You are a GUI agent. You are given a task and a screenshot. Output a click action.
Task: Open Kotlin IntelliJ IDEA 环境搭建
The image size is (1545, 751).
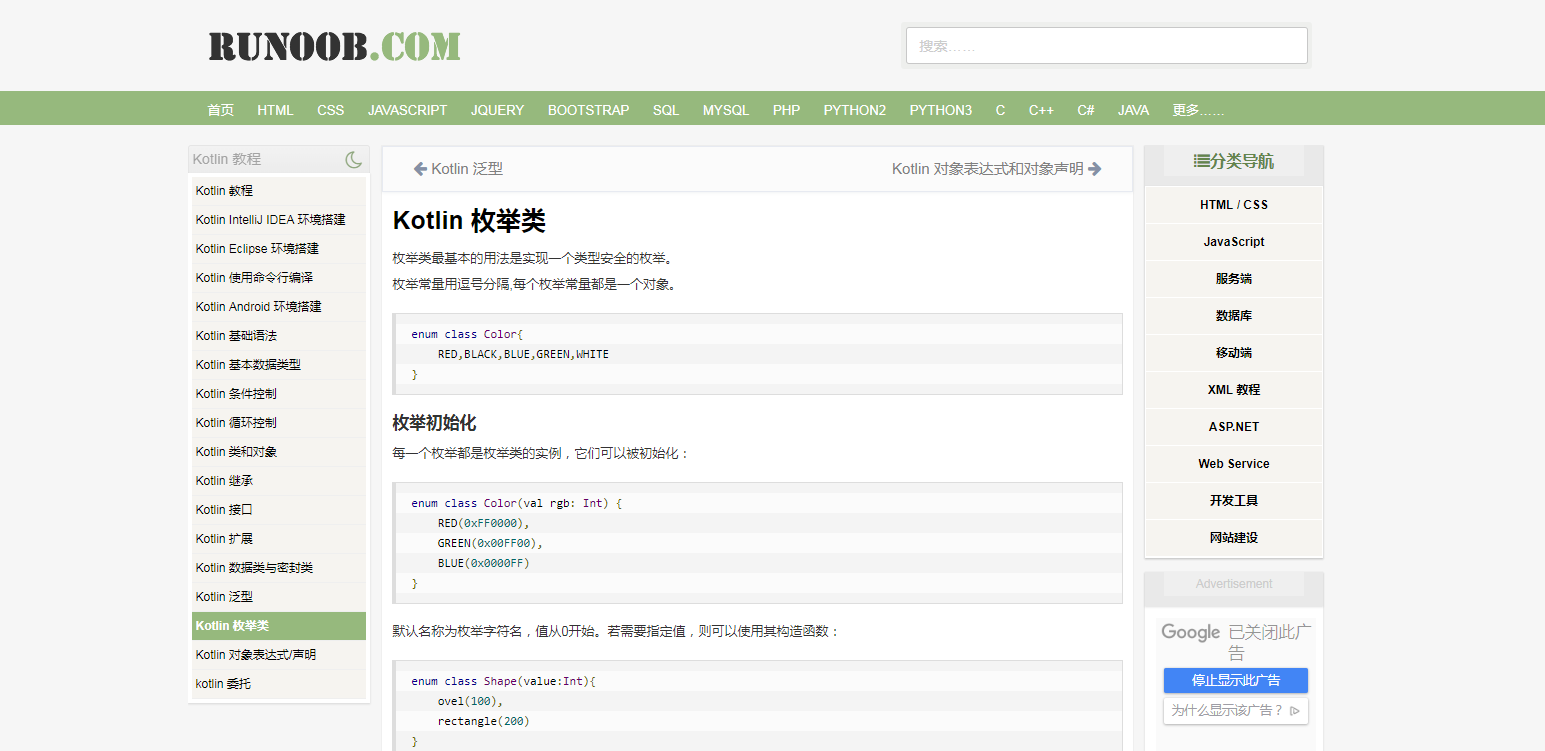pyautogui.click(x=279, y=220)
